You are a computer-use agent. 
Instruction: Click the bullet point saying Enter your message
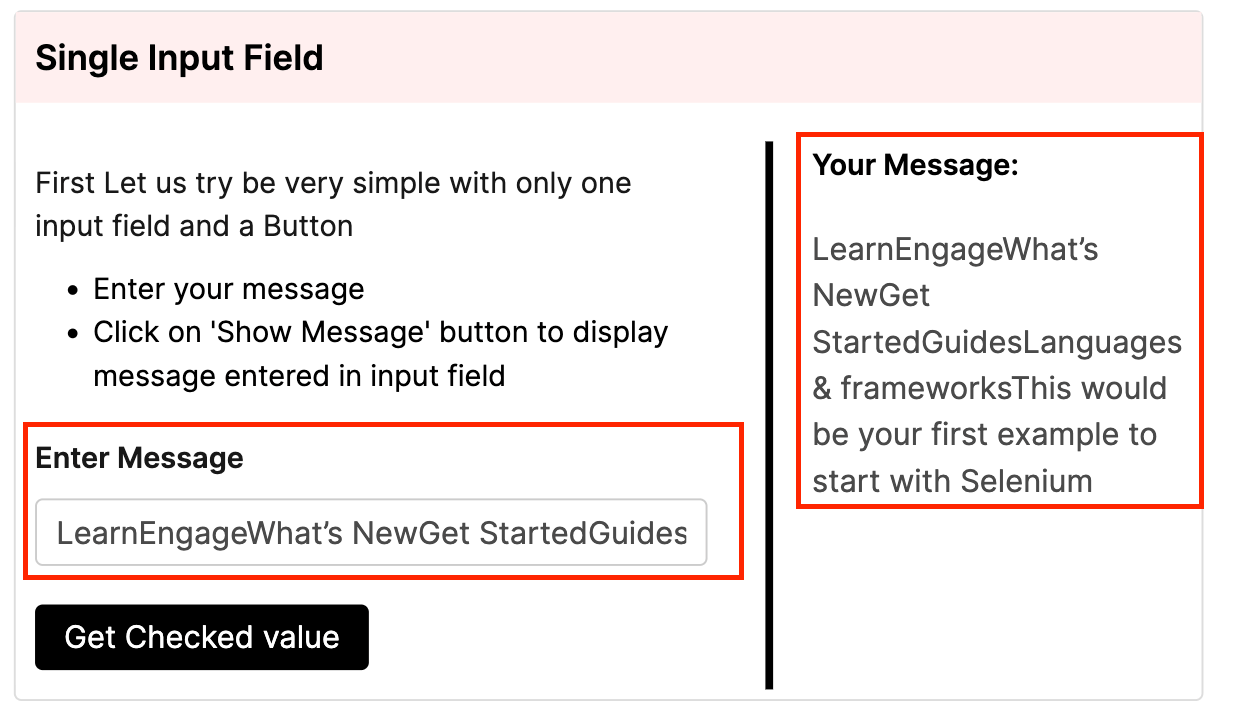click(228, 288)
